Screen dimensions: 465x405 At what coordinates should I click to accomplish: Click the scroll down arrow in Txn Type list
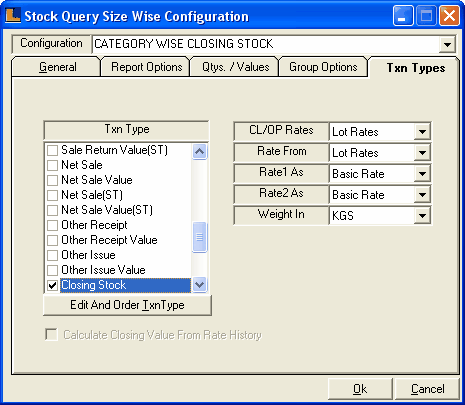[199, 285]
